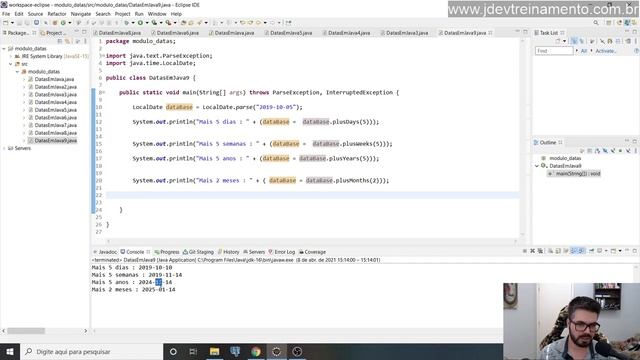Click the Save toolbar icon
This screenshot has width=640, height=360.
point(19,22)
